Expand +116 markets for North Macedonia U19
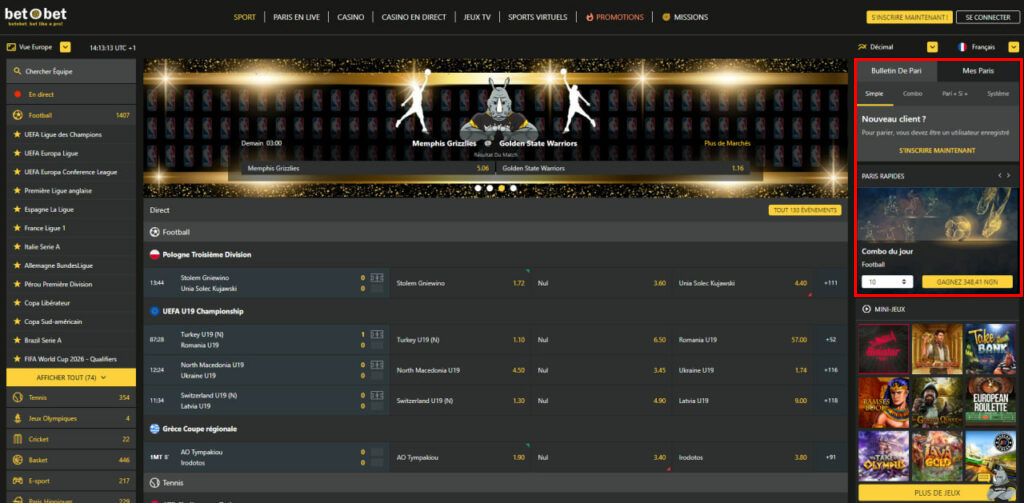This screenshot has height=503, width=1024. point(831,370)
